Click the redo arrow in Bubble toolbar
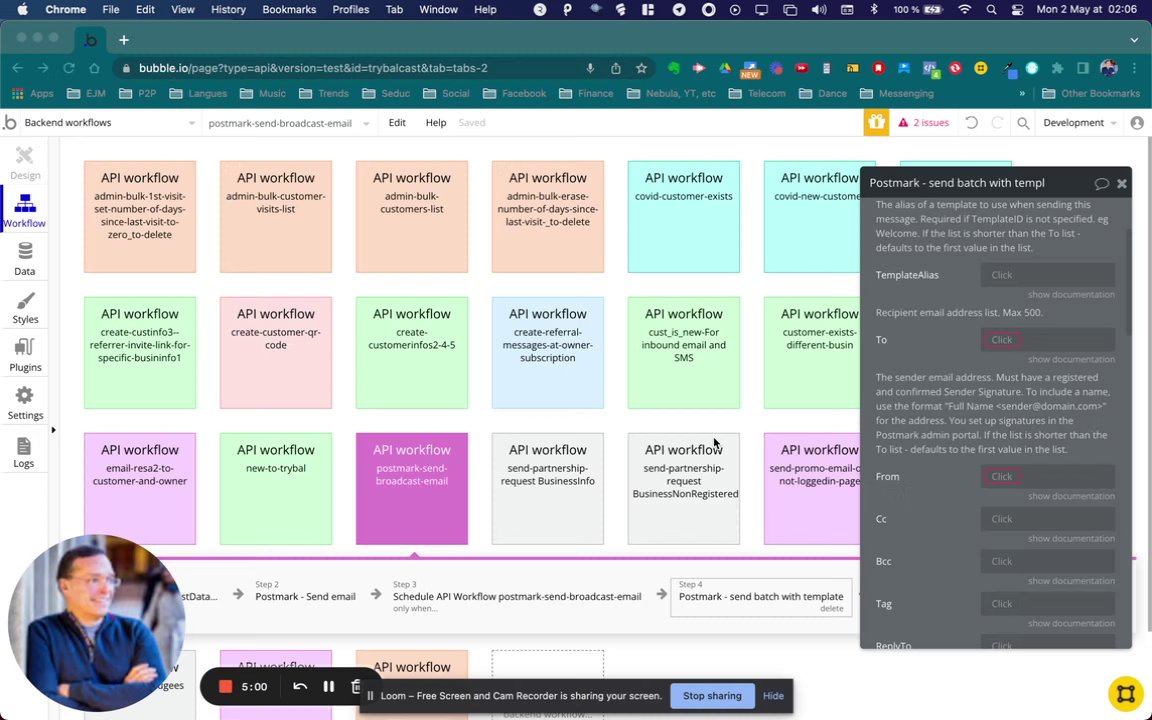 click(997, 123)
